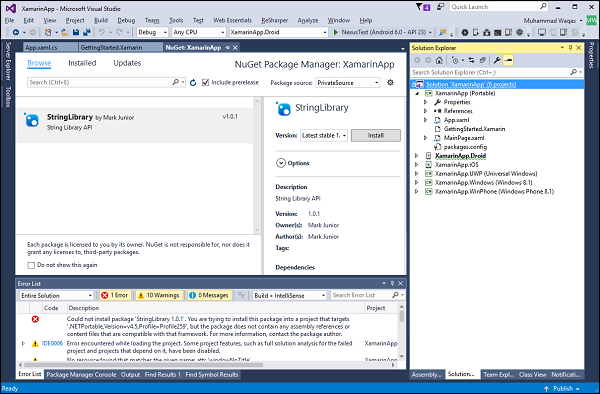Screen dimensions: 600x394
Task: Click the Error List vertical scrollbar
Action: pos(401,332)
